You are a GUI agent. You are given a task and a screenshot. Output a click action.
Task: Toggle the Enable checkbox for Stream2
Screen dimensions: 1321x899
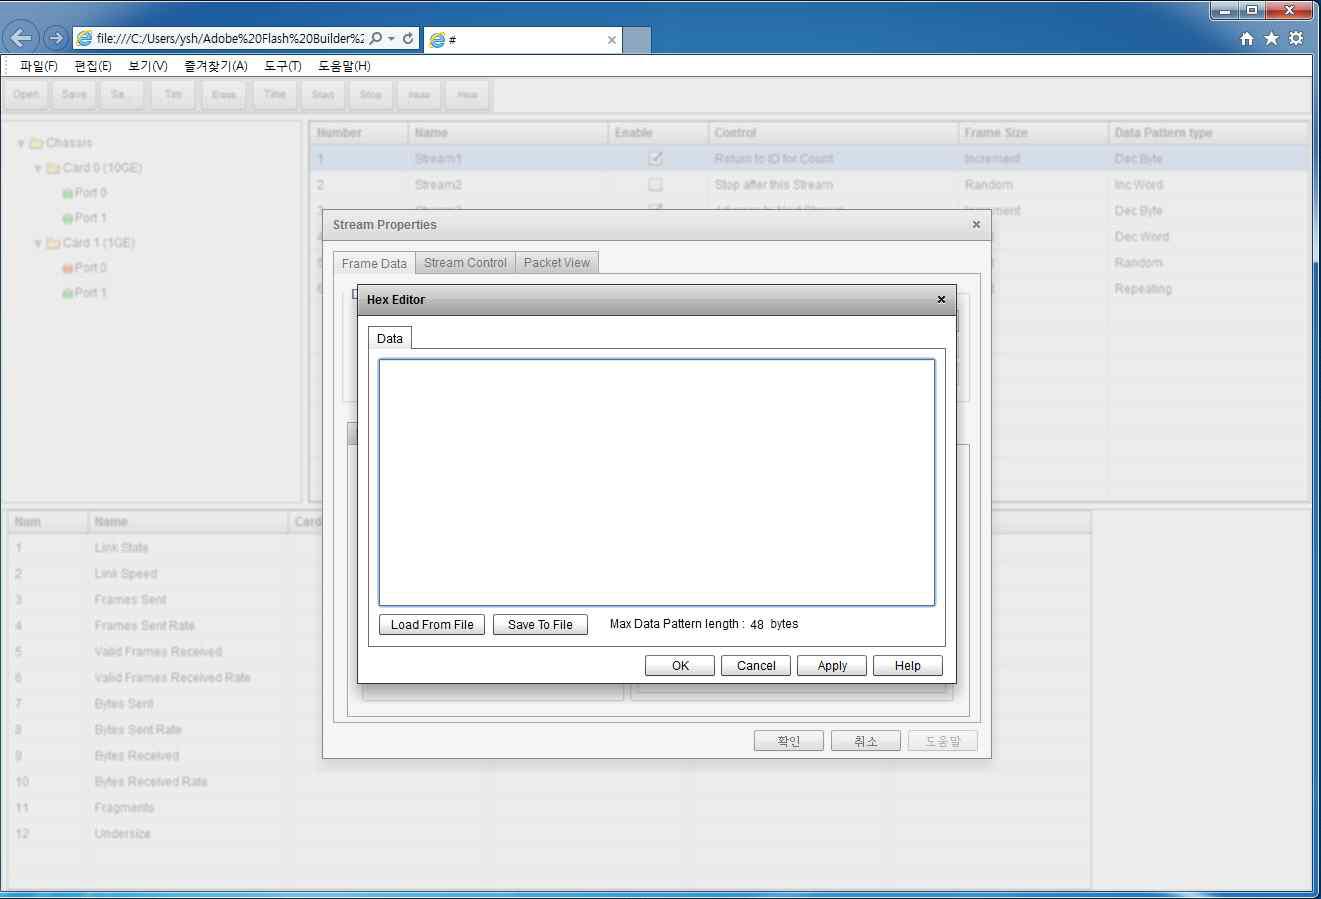[x=655, y=184]
